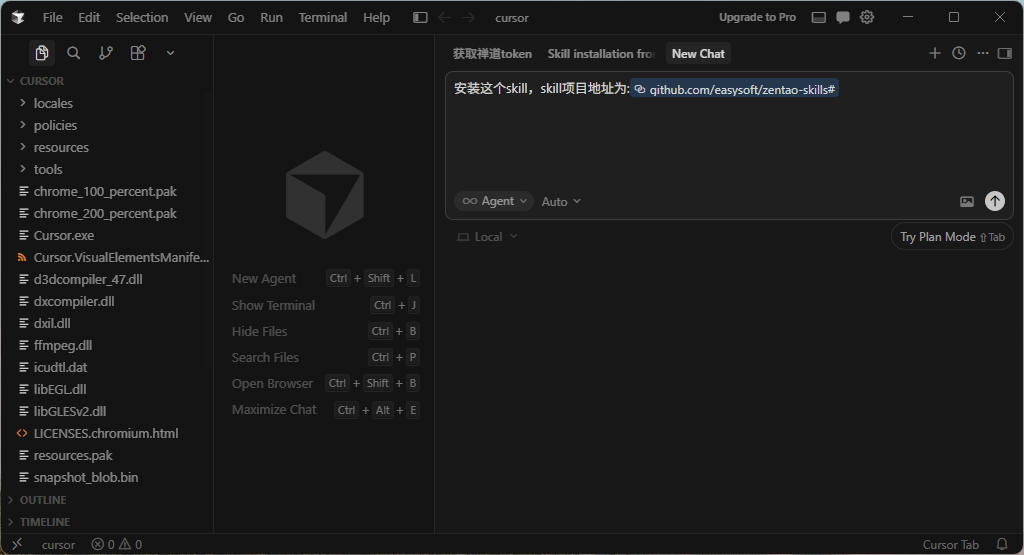The height and width of the screenshot is (555, 1024).
Task: Toggle chat side panel layout icon
Action: 1005,53
